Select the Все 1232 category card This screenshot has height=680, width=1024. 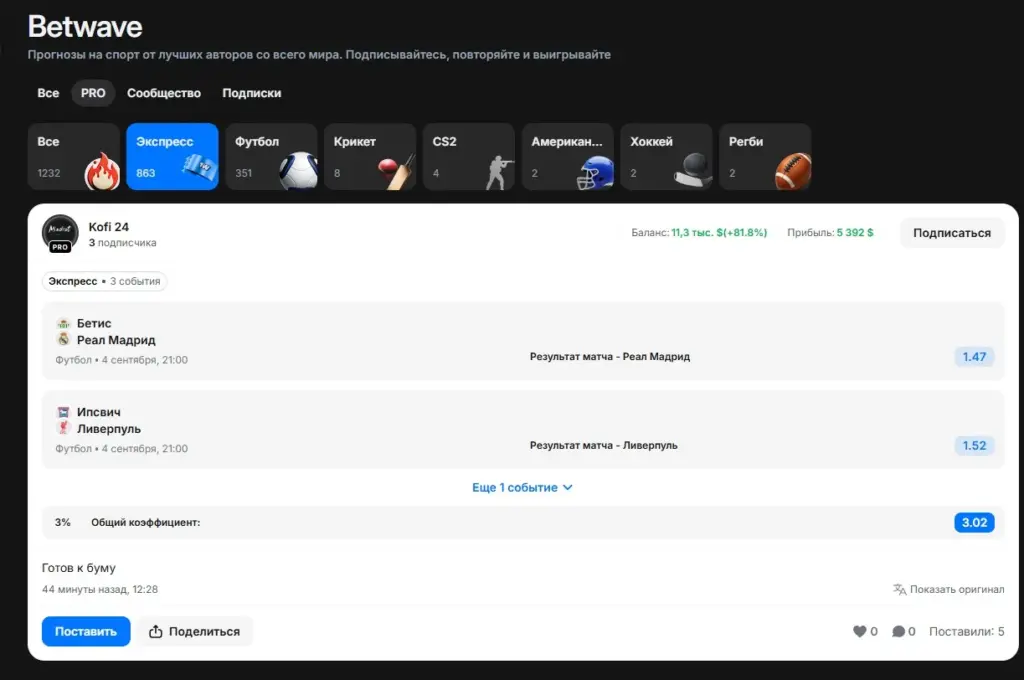[x=74, y=157]
